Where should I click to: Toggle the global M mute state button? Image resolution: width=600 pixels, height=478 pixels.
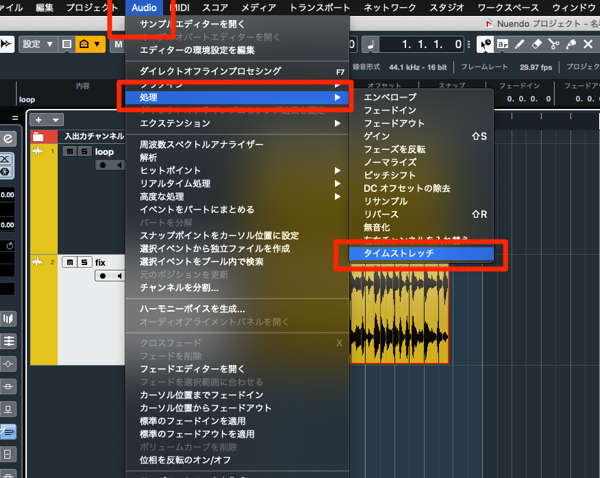click(118, 44)
